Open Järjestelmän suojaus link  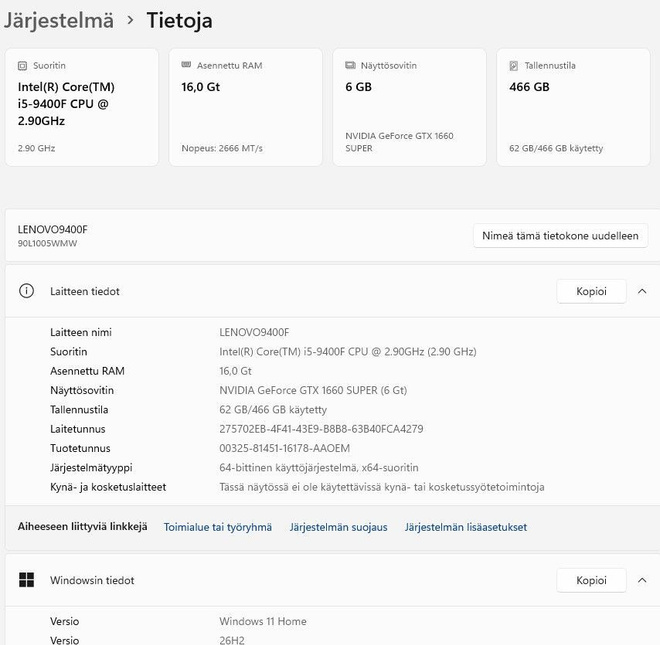[x=338, y=527]
